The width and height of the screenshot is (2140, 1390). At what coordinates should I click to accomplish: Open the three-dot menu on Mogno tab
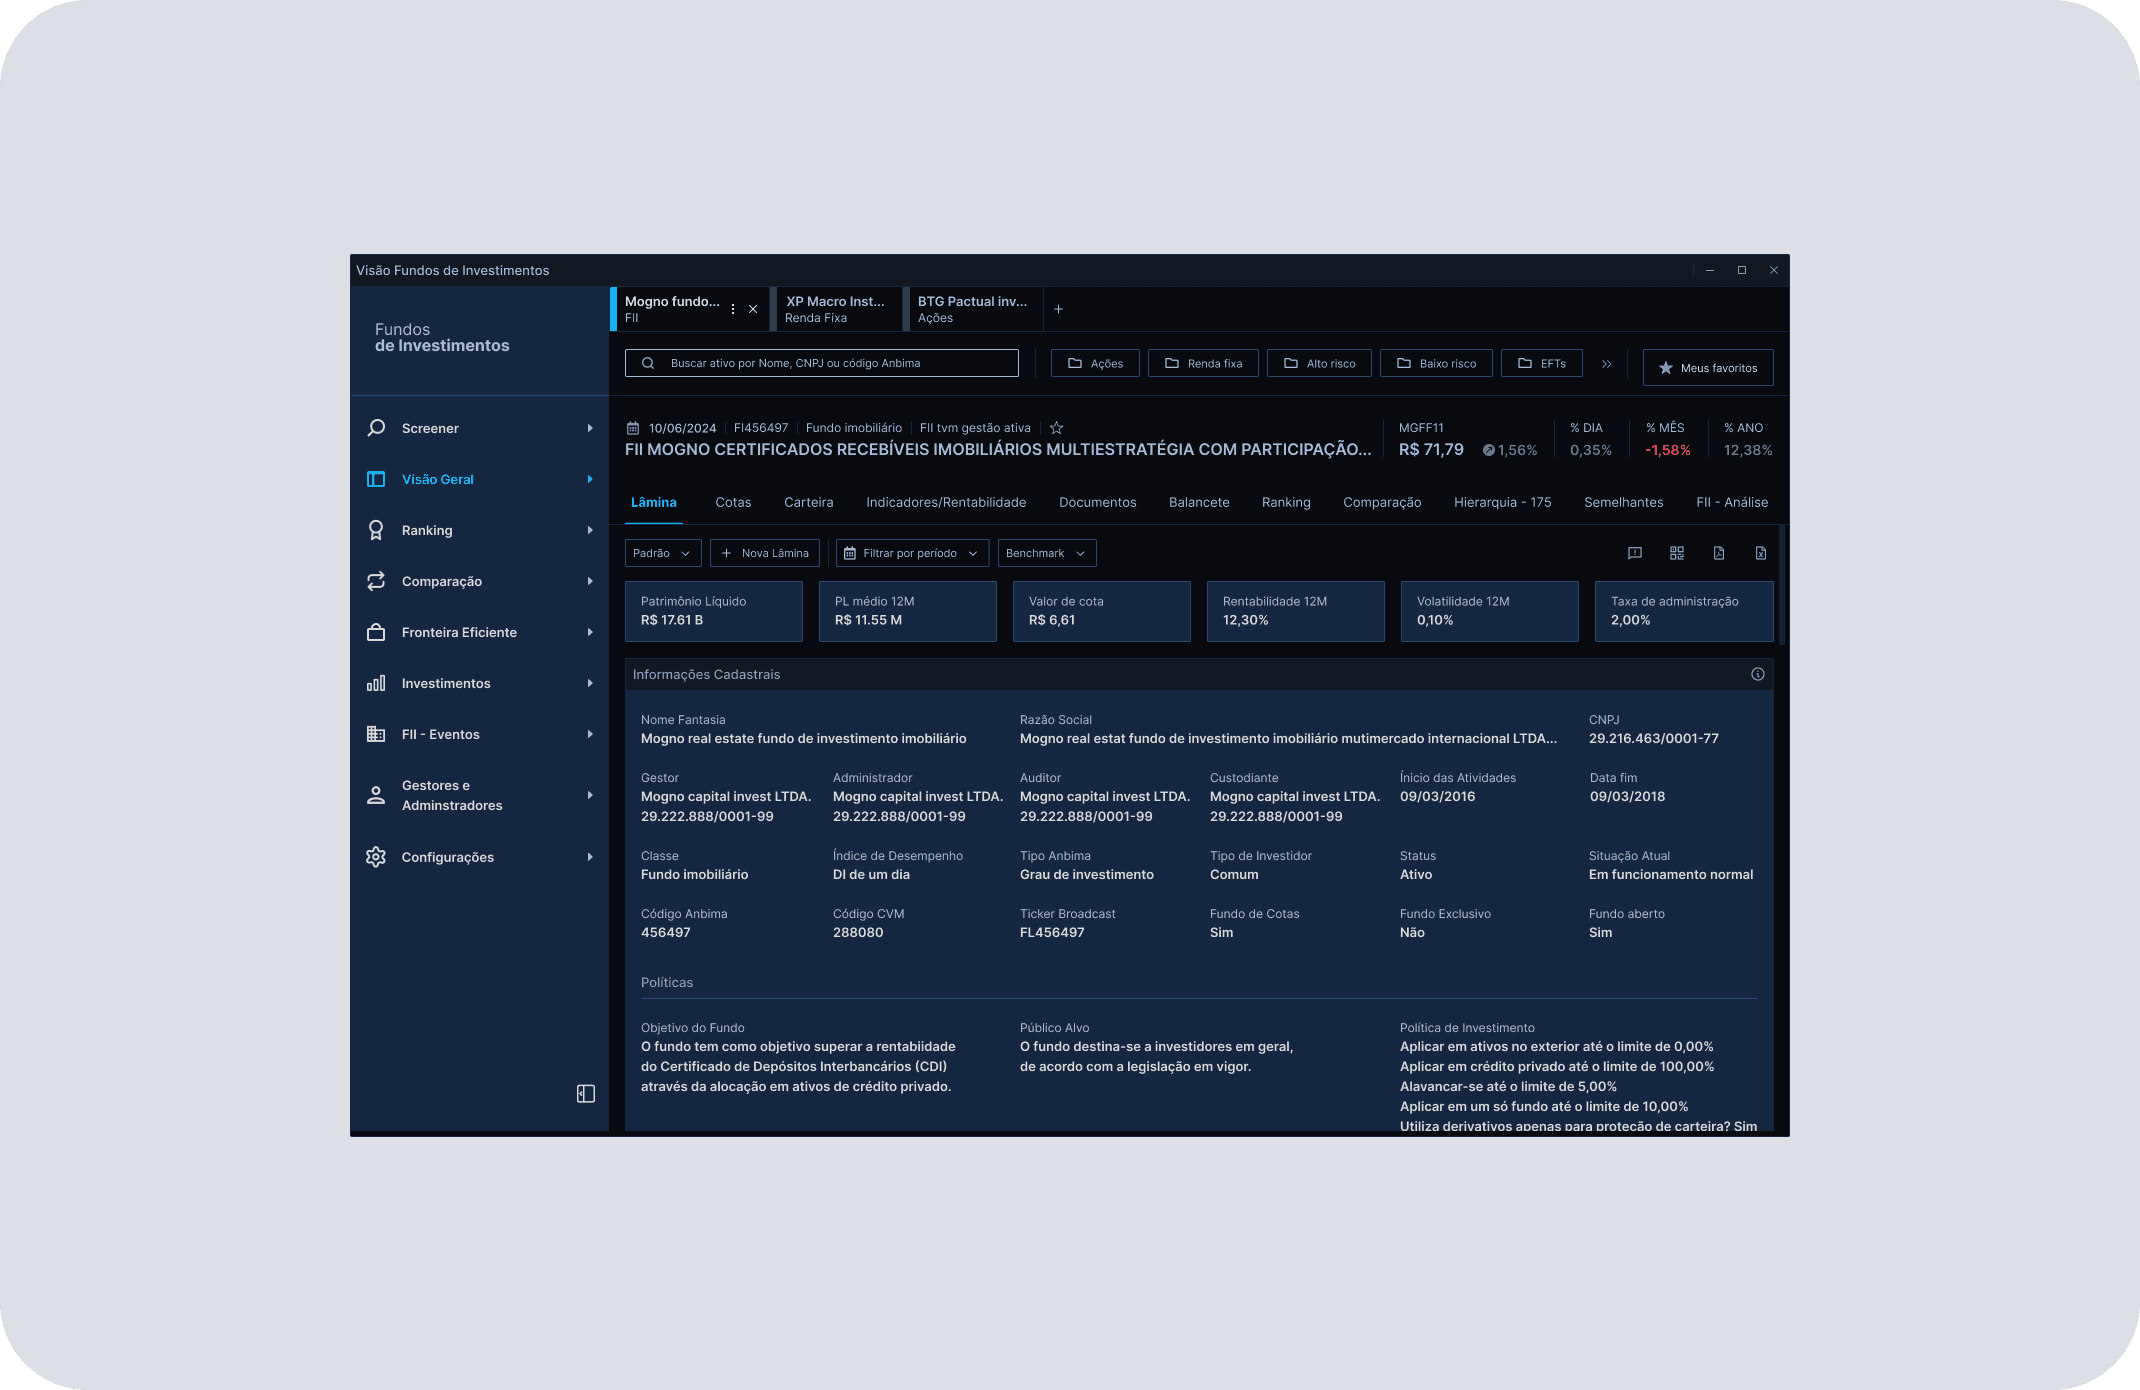(x=733, y=309)
